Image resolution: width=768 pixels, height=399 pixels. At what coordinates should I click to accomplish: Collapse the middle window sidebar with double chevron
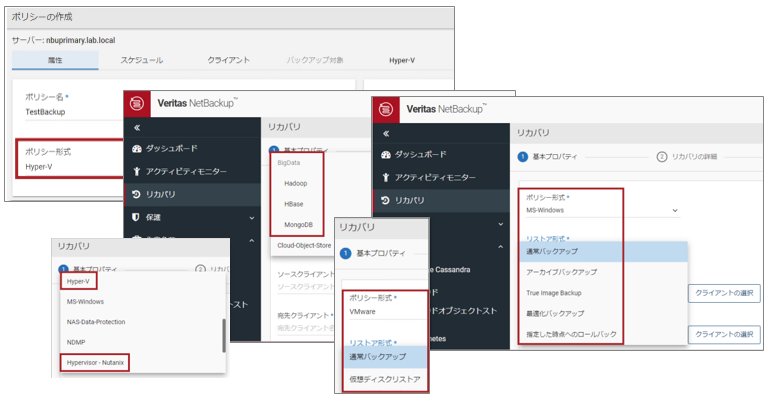click(x=137, y=128)
